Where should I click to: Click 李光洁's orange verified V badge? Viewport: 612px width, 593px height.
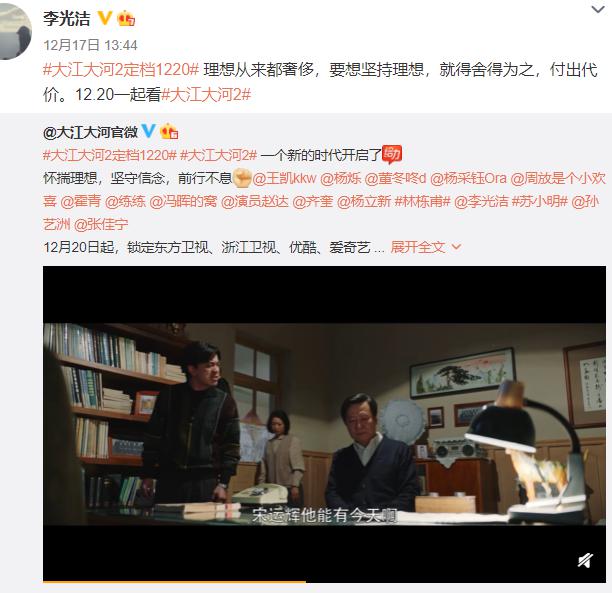click(104, 18)
